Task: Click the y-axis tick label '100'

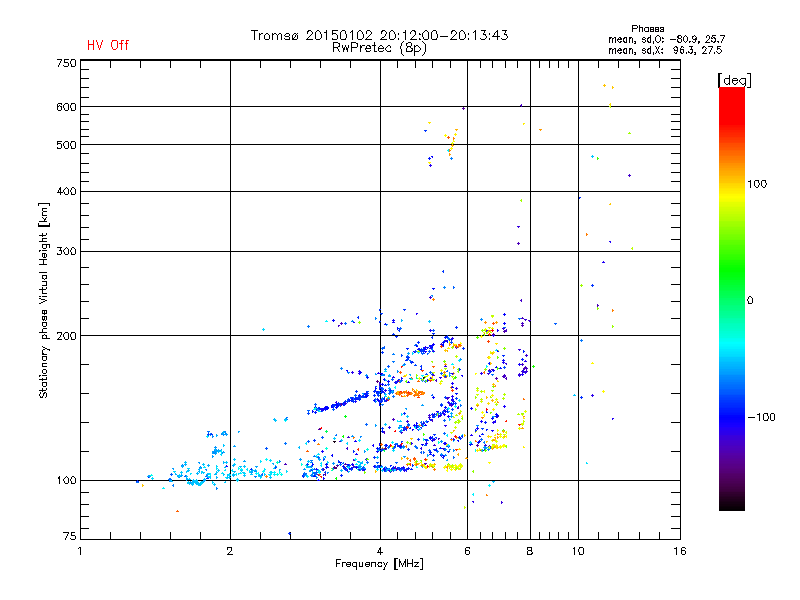Action: 66,481
